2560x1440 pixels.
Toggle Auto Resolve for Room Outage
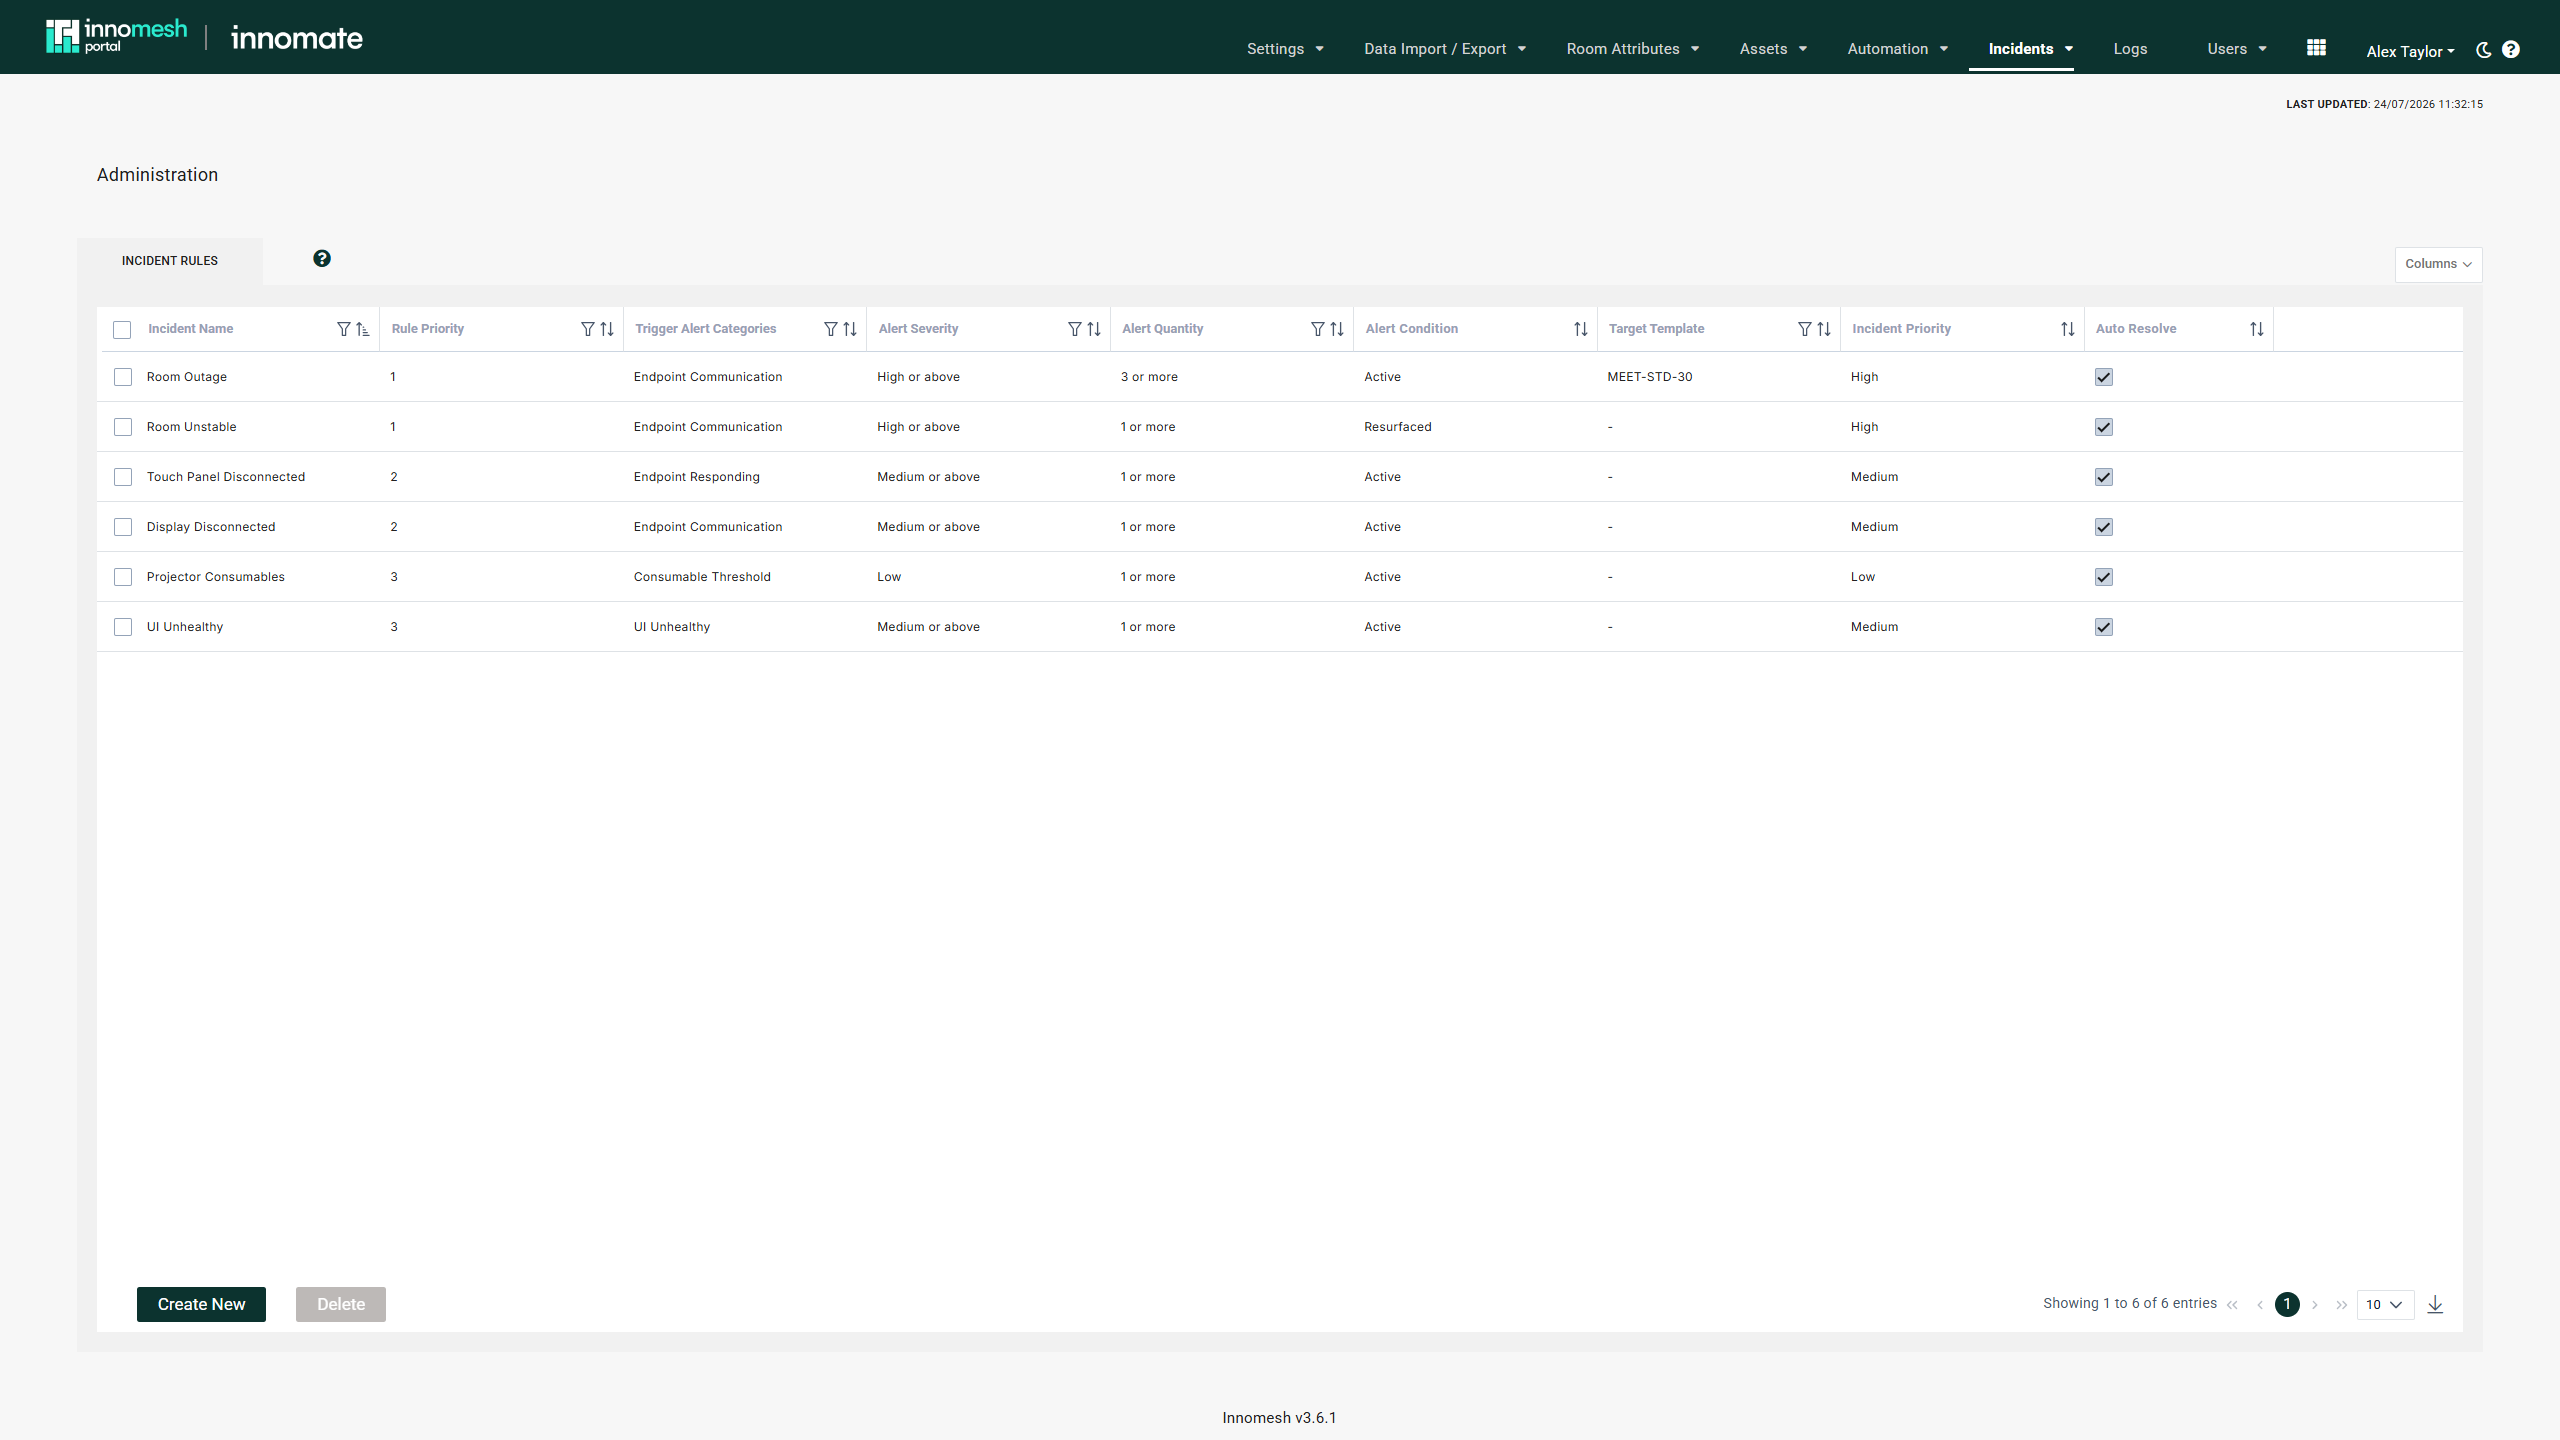pyautogui.click(x=2104, y=377)
